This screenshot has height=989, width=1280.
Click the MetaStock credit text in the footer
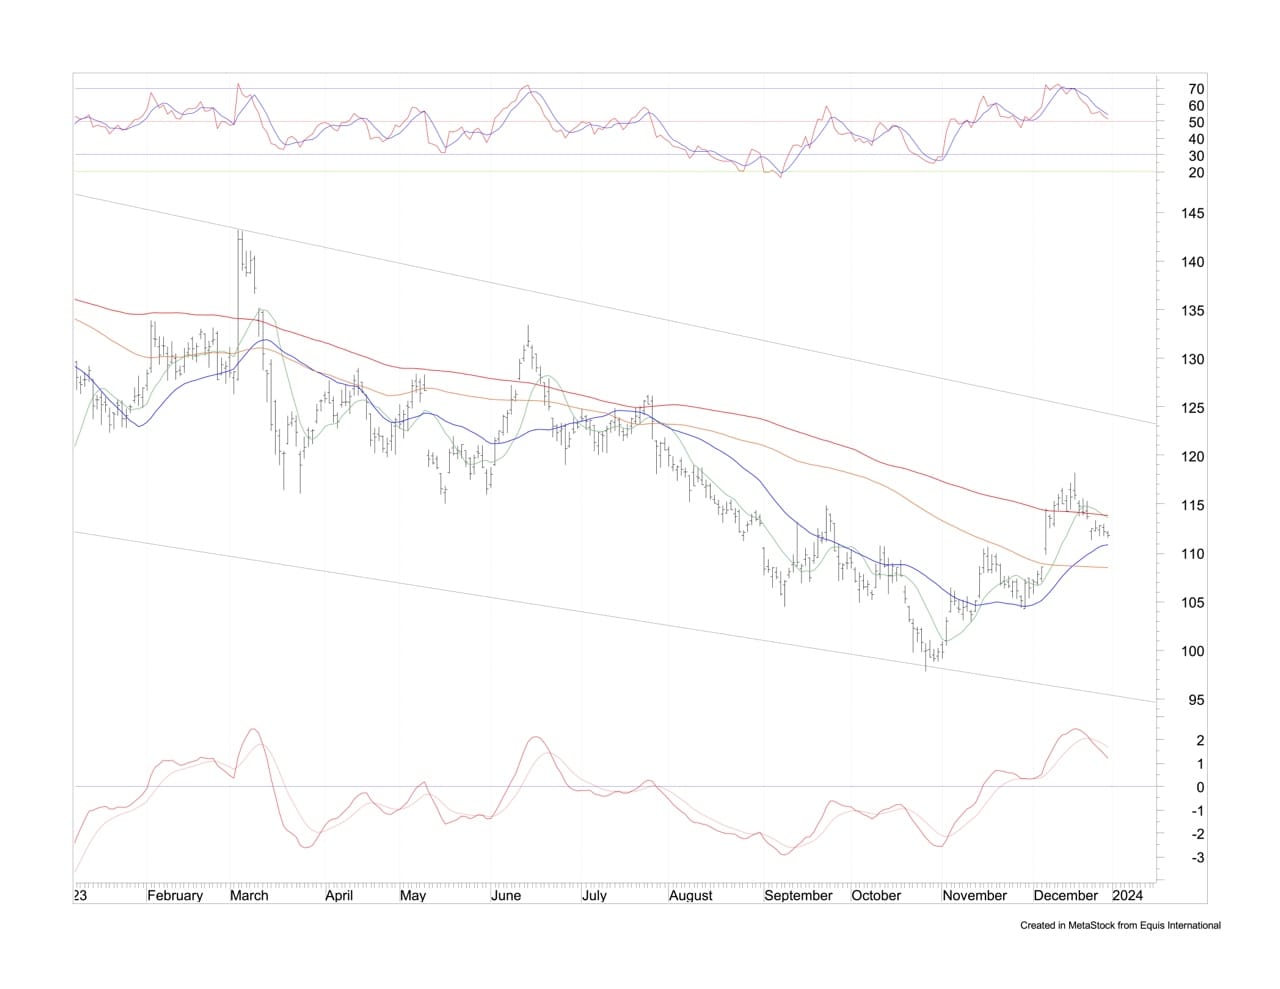[x=1120, y=926]
